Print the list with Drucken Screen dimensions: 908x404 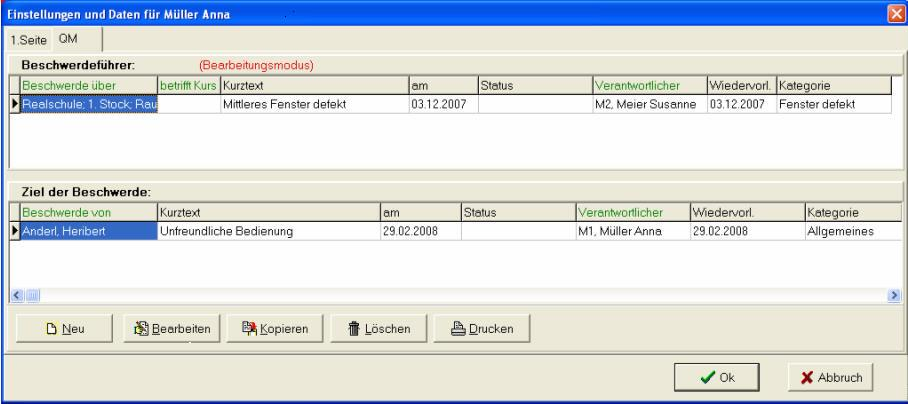click(482, 329)
